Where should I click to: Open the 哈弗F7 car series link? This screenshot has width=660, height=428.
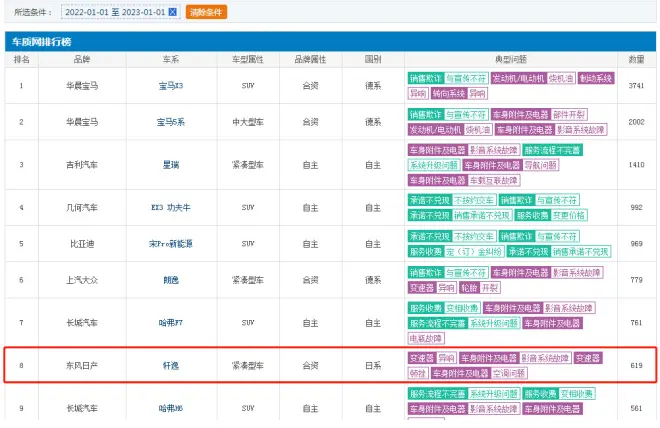(x=171, y=323)
